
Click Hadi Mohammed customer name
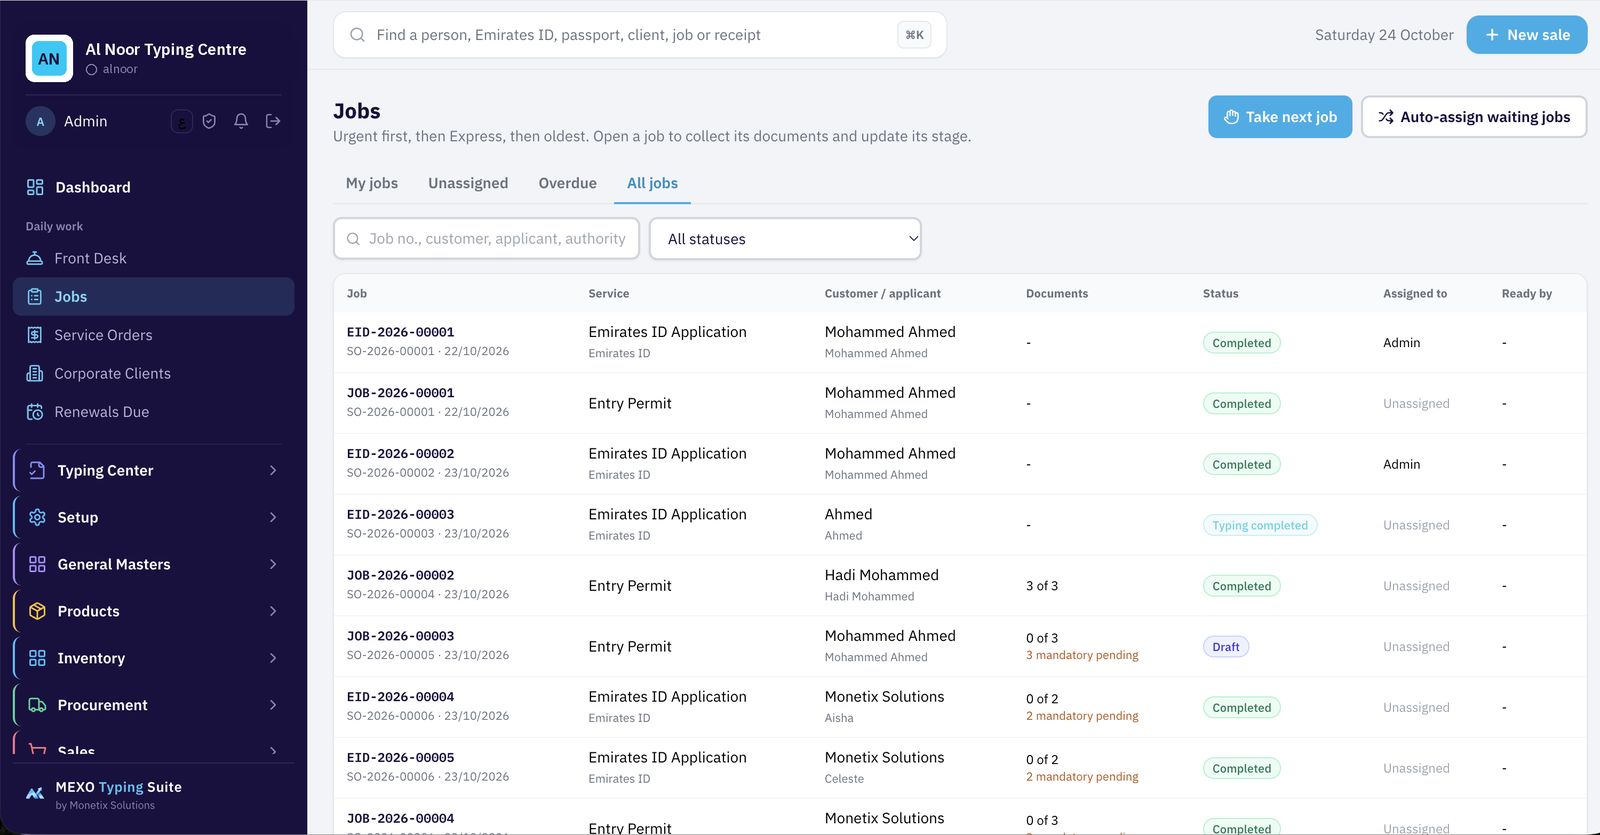881,575
